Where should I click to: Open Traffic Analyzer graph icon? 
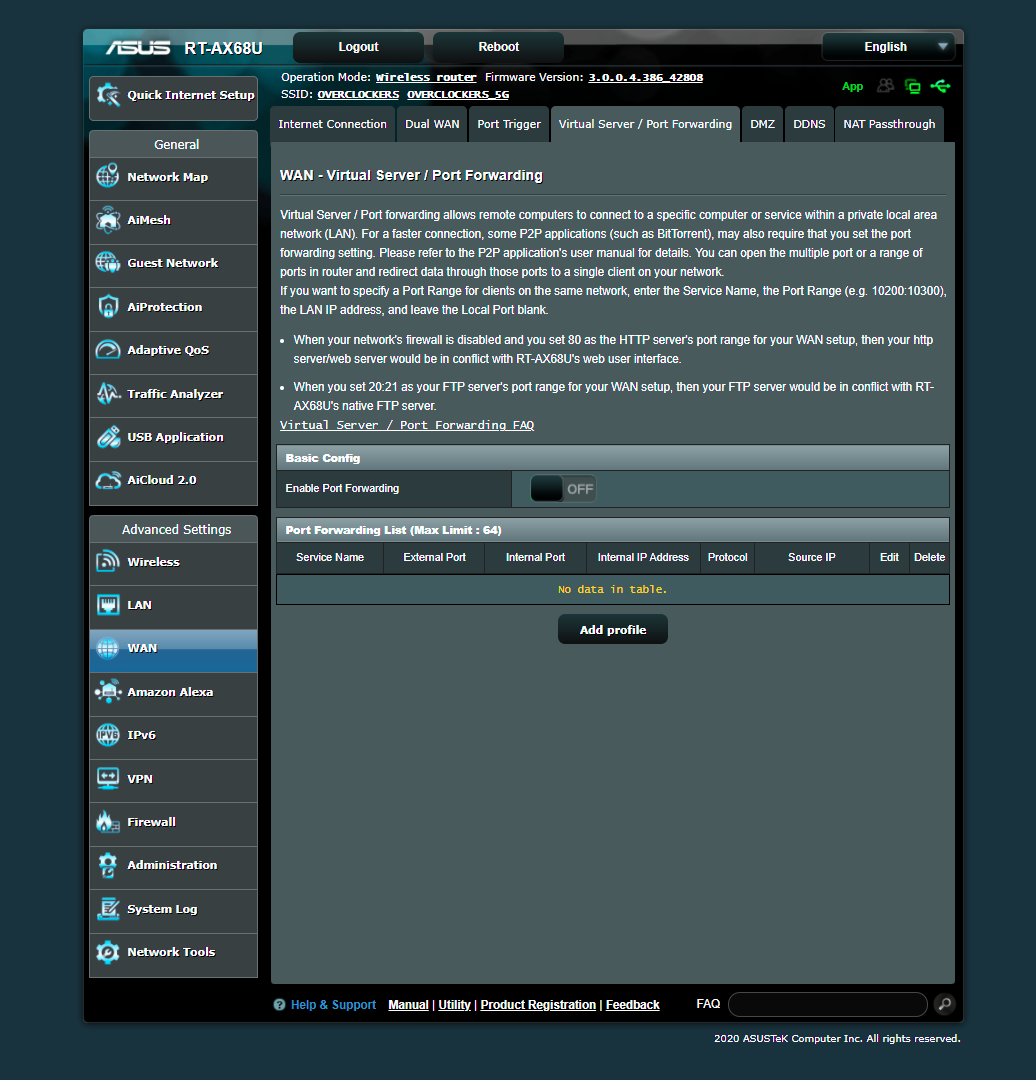107,393
